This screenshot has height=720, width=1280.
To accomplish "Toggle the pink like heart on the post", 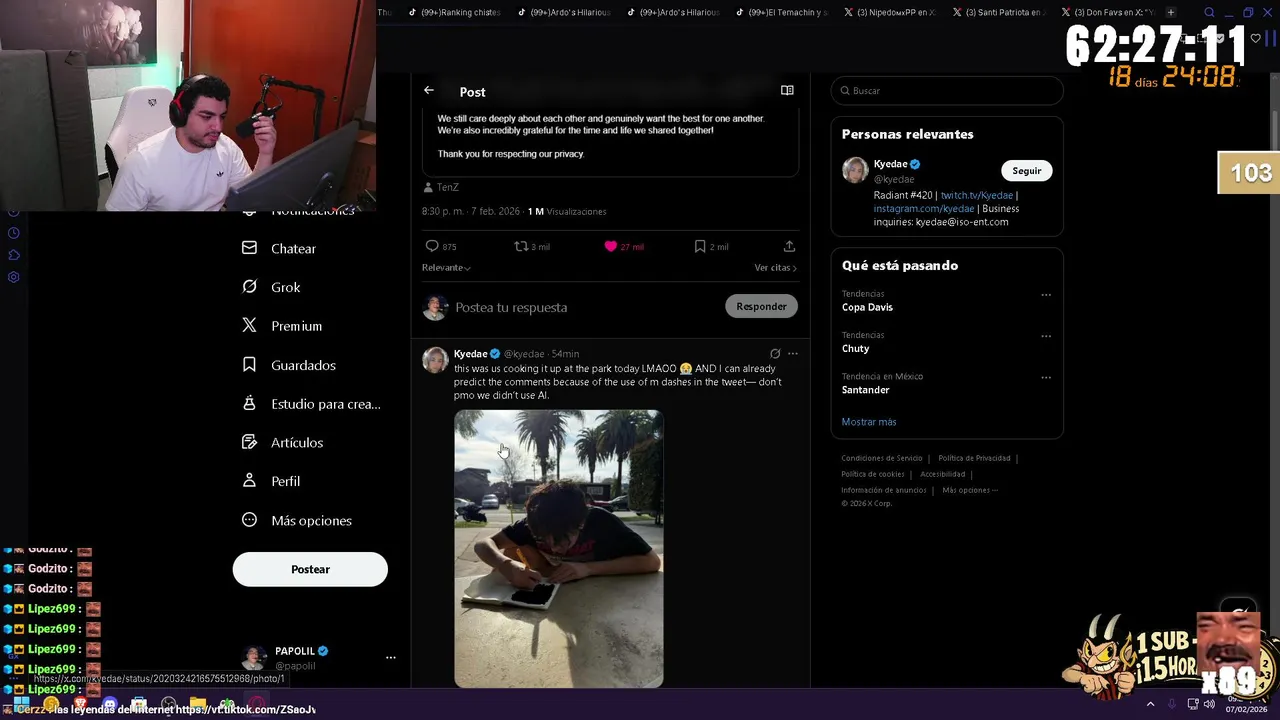I will point(610,246).
